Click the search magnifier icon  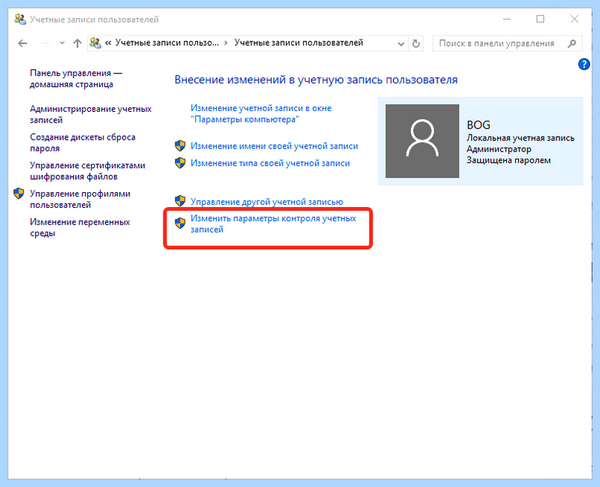pos(572,44)
